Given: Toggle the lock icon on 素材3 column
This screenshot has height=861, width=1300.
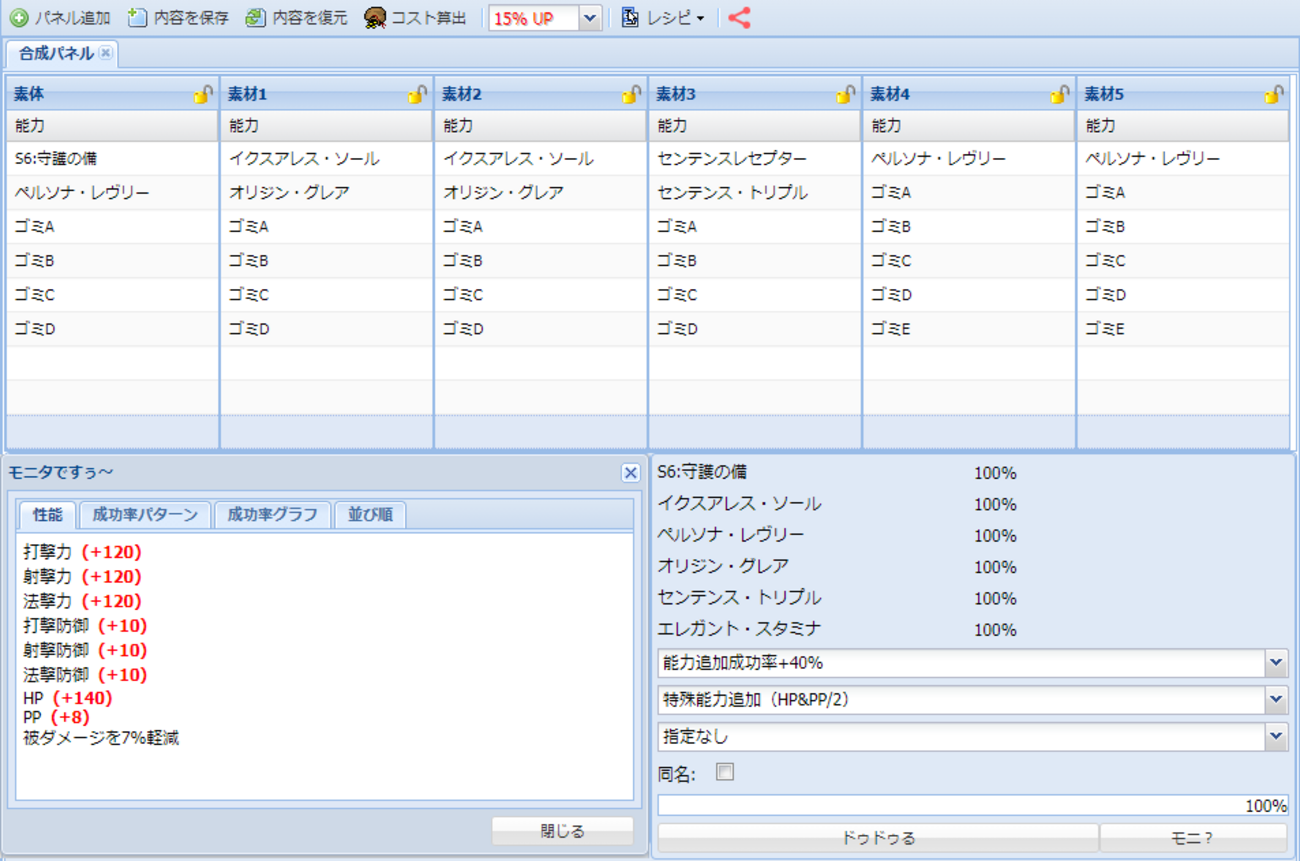Looking at the screenshot, I should [x=845, y=95].
